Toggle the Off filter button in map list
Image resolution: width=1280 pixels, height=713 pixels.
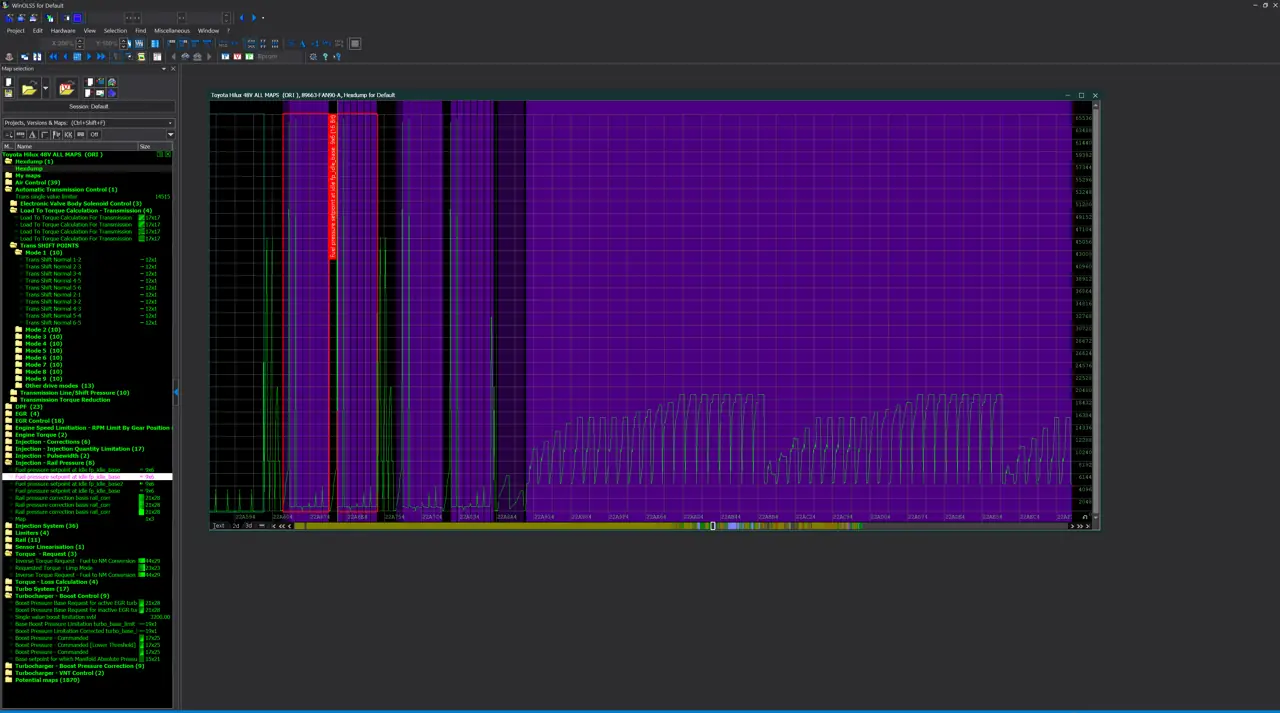(x=95, y=134)
